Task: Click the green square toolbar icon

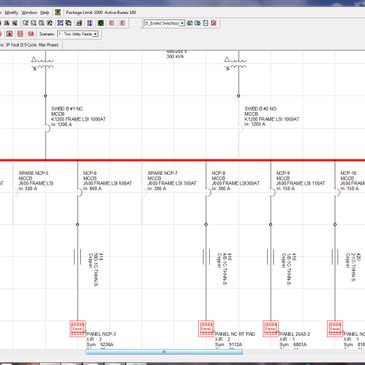Action: 101,23
